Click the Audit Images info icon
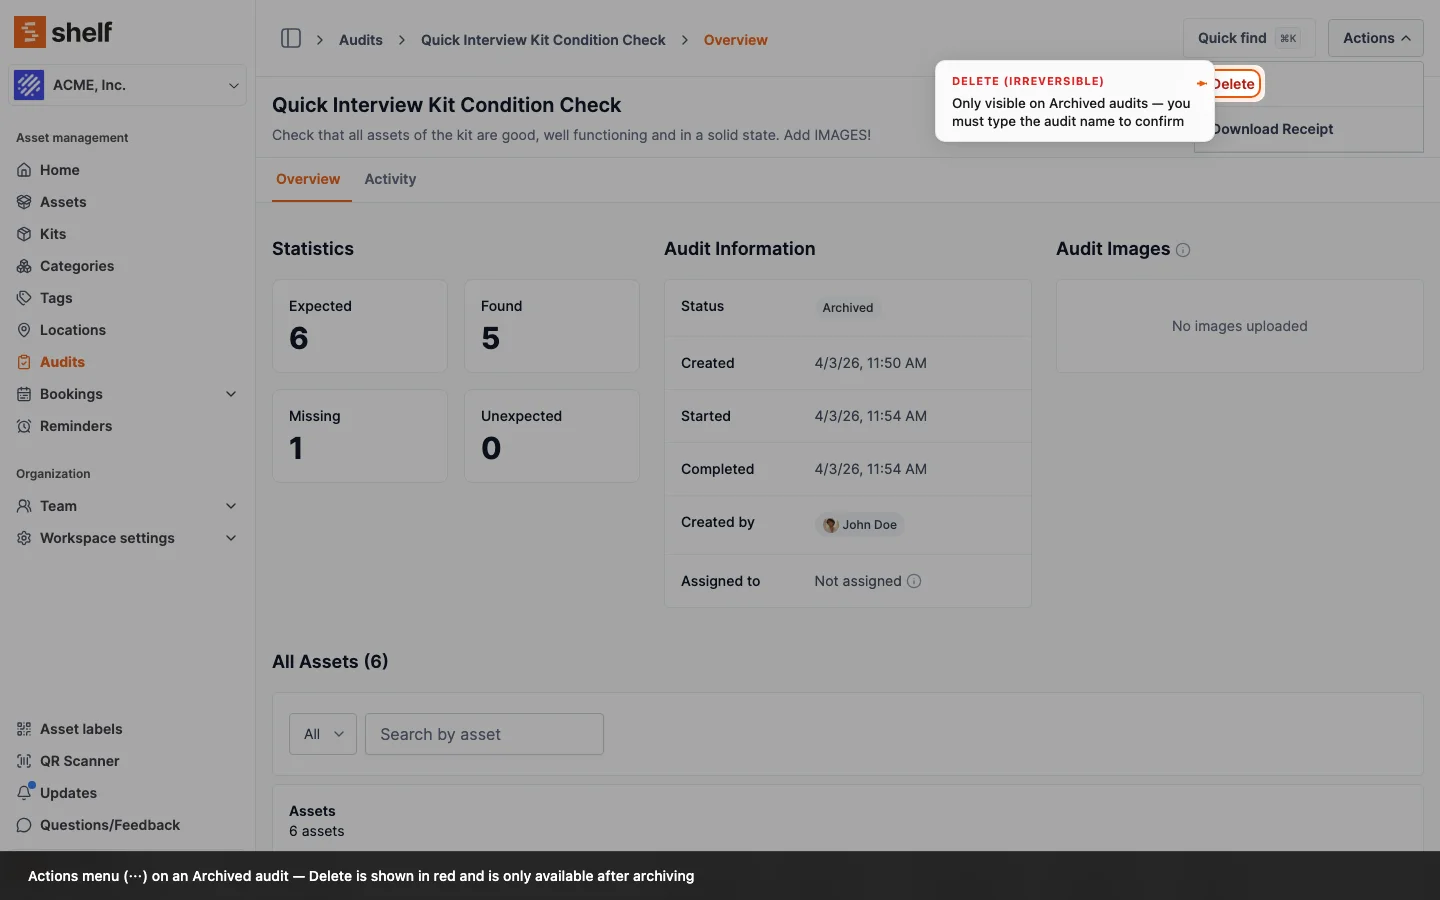This screenshot has width=1440, height=900. tap(1183, 250)
